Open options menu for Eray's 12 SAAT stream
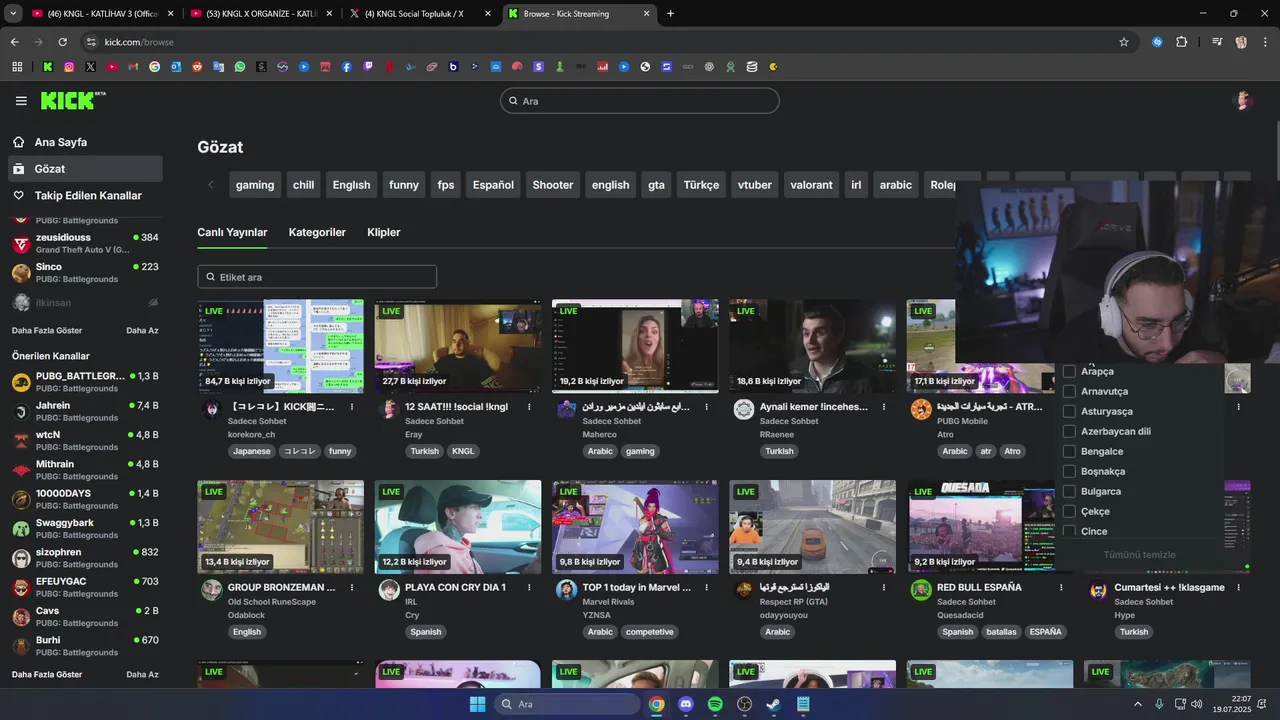The image size is (1280, 720). (x=529, y=407)
